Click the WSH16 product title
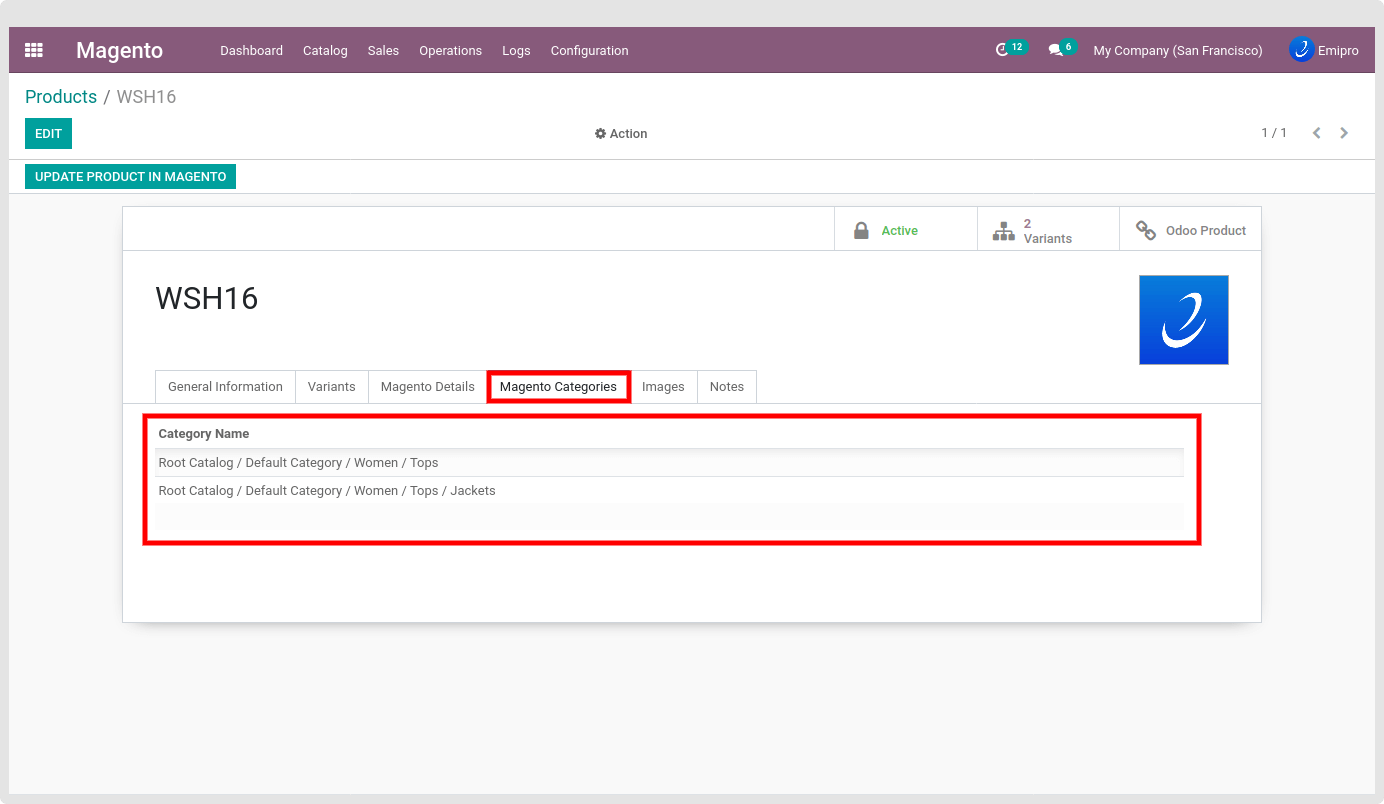The width and height of the screenshot is (1384, 804). (207, 298)
